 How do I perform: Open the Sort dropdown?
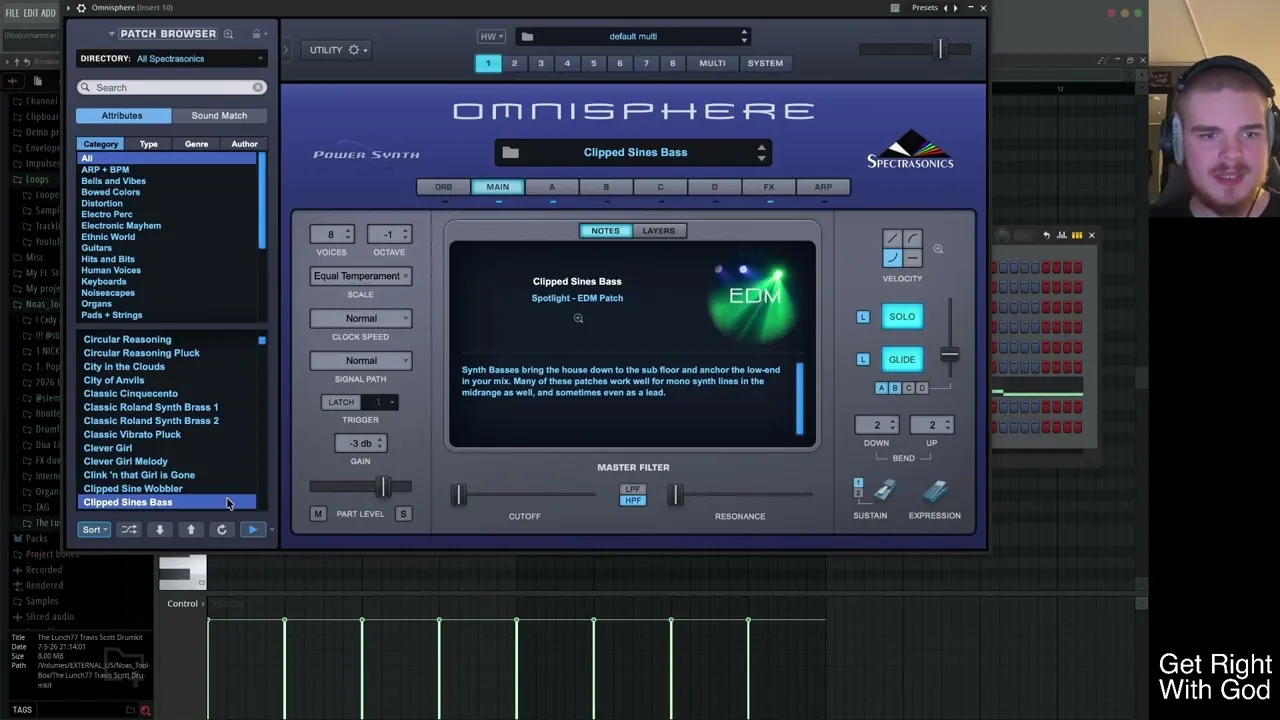click(95, 530)
